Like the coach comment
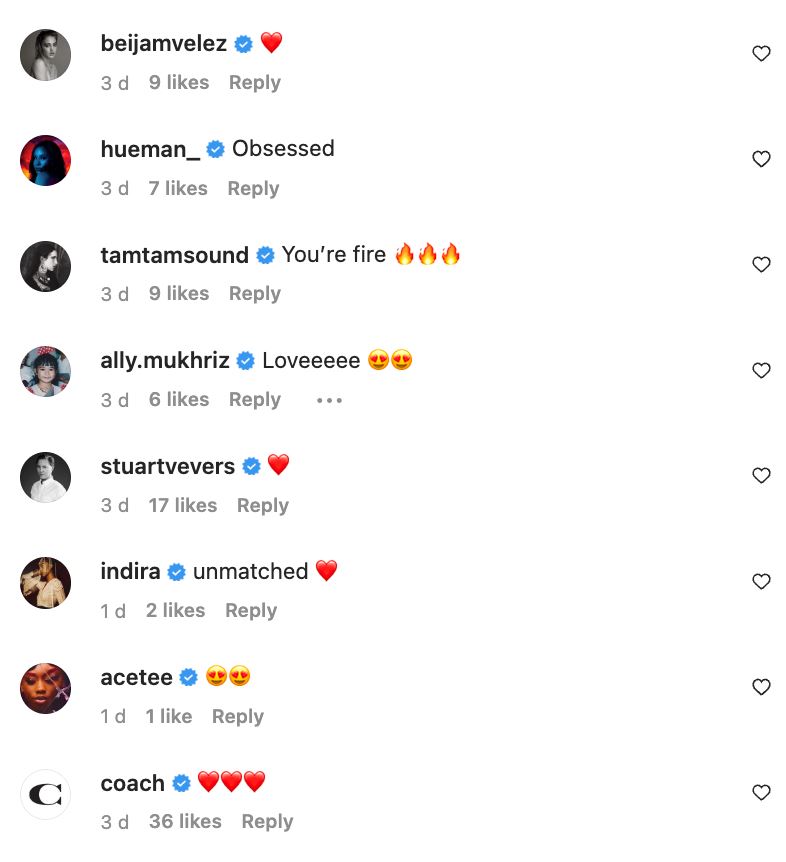 coord(761,793)
